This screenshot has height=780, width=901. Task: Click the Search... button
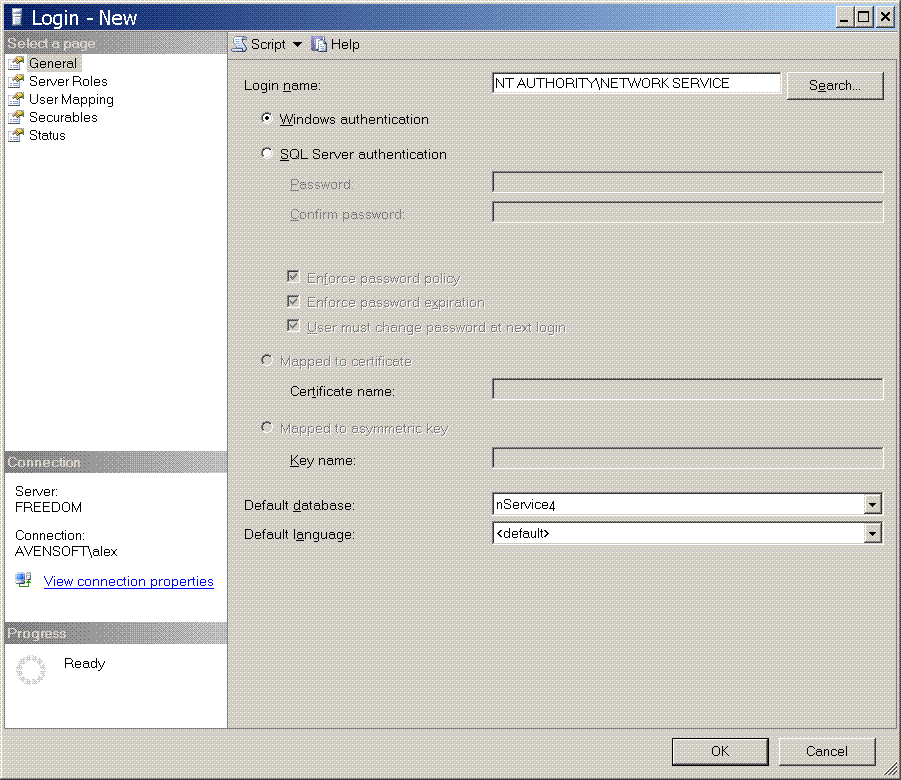[x=834, y=86]
